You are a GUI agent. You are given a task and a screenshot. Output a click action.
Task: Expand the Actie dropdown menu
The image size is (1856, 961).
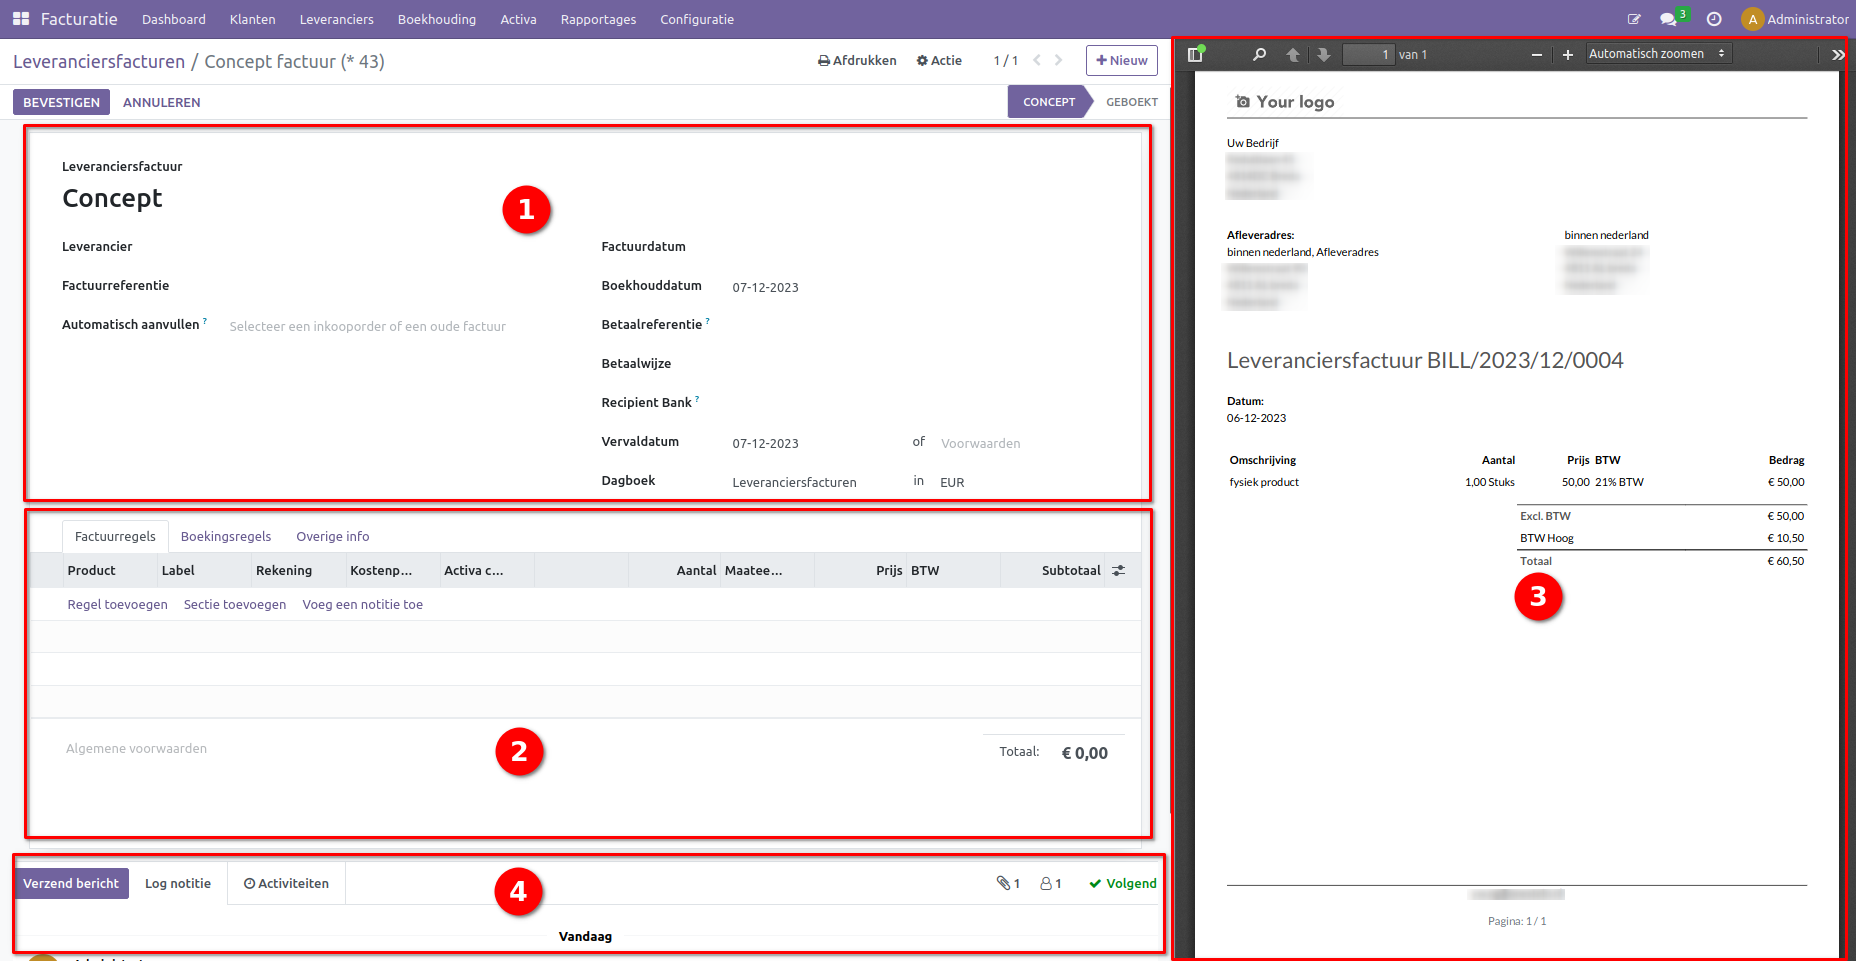939,61
